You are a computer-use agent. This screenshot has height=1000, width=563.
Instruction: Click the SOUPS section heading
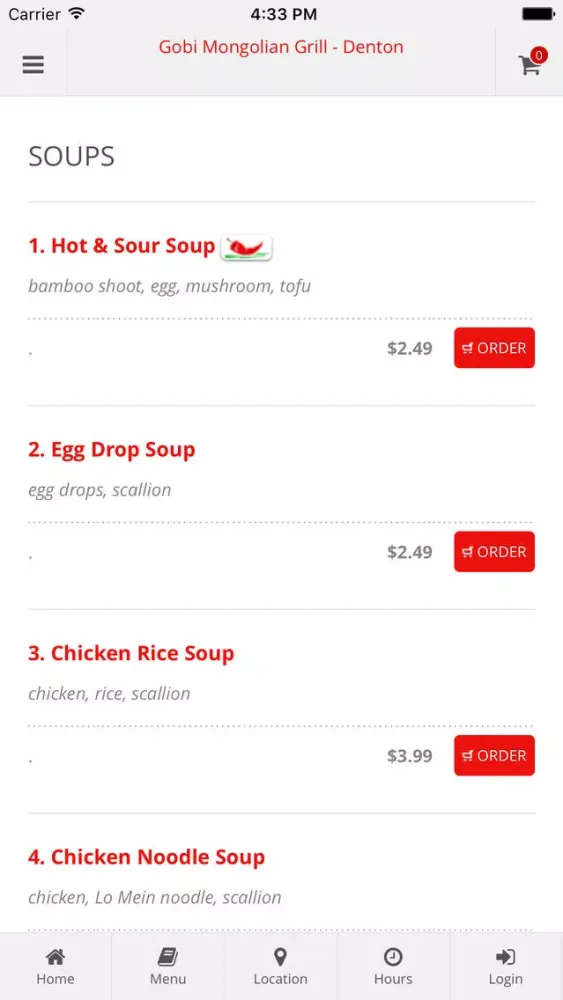coord(71,156)
